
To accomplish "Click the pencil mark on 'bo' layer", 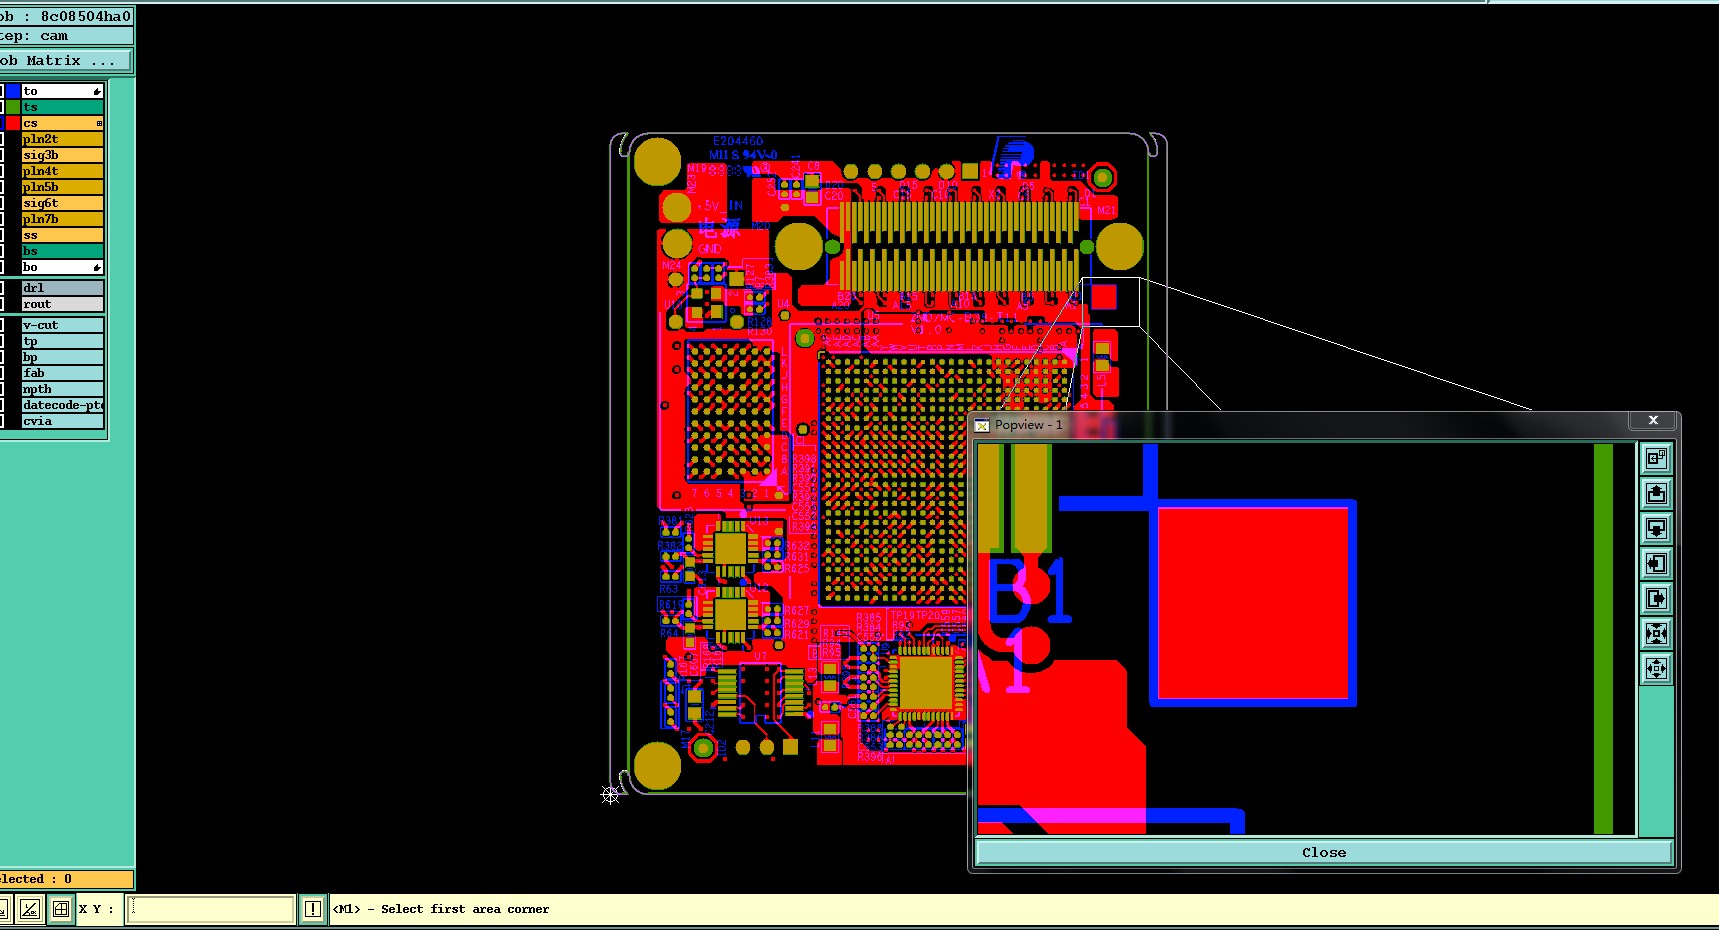I will point(97,267).
